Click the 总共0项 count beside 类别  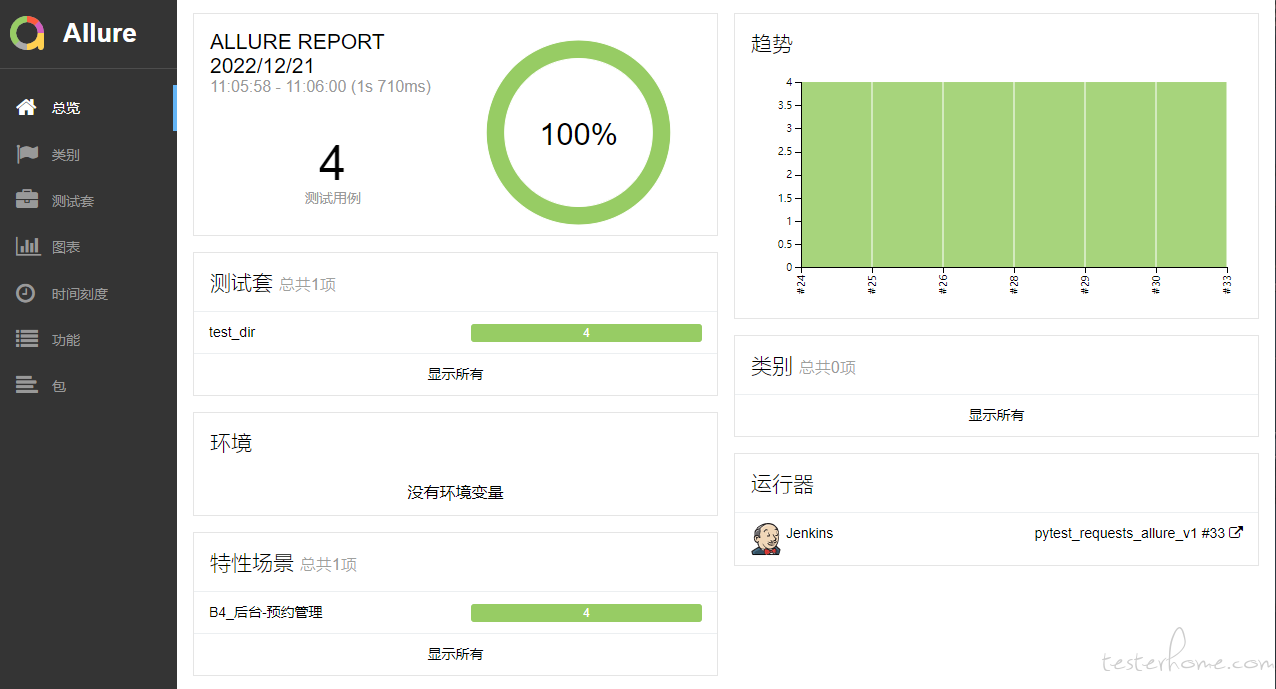(x=828, y=368)
